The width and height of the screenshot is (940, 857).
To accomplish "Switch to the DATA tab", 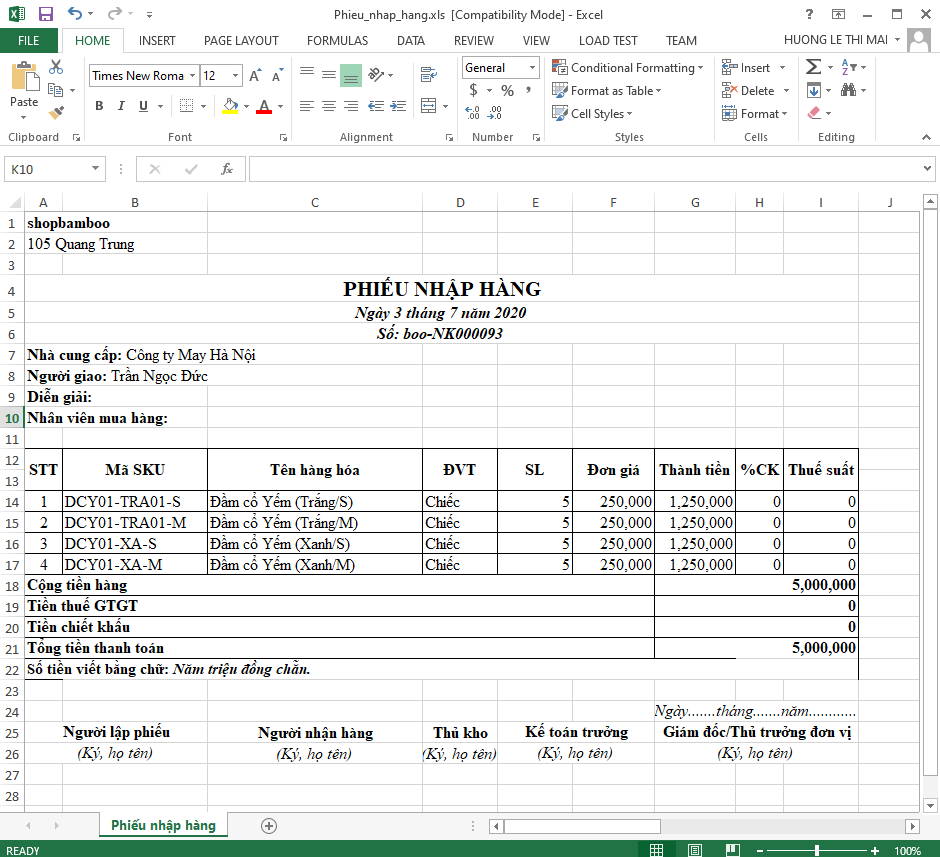I will (x=411, y=41).
